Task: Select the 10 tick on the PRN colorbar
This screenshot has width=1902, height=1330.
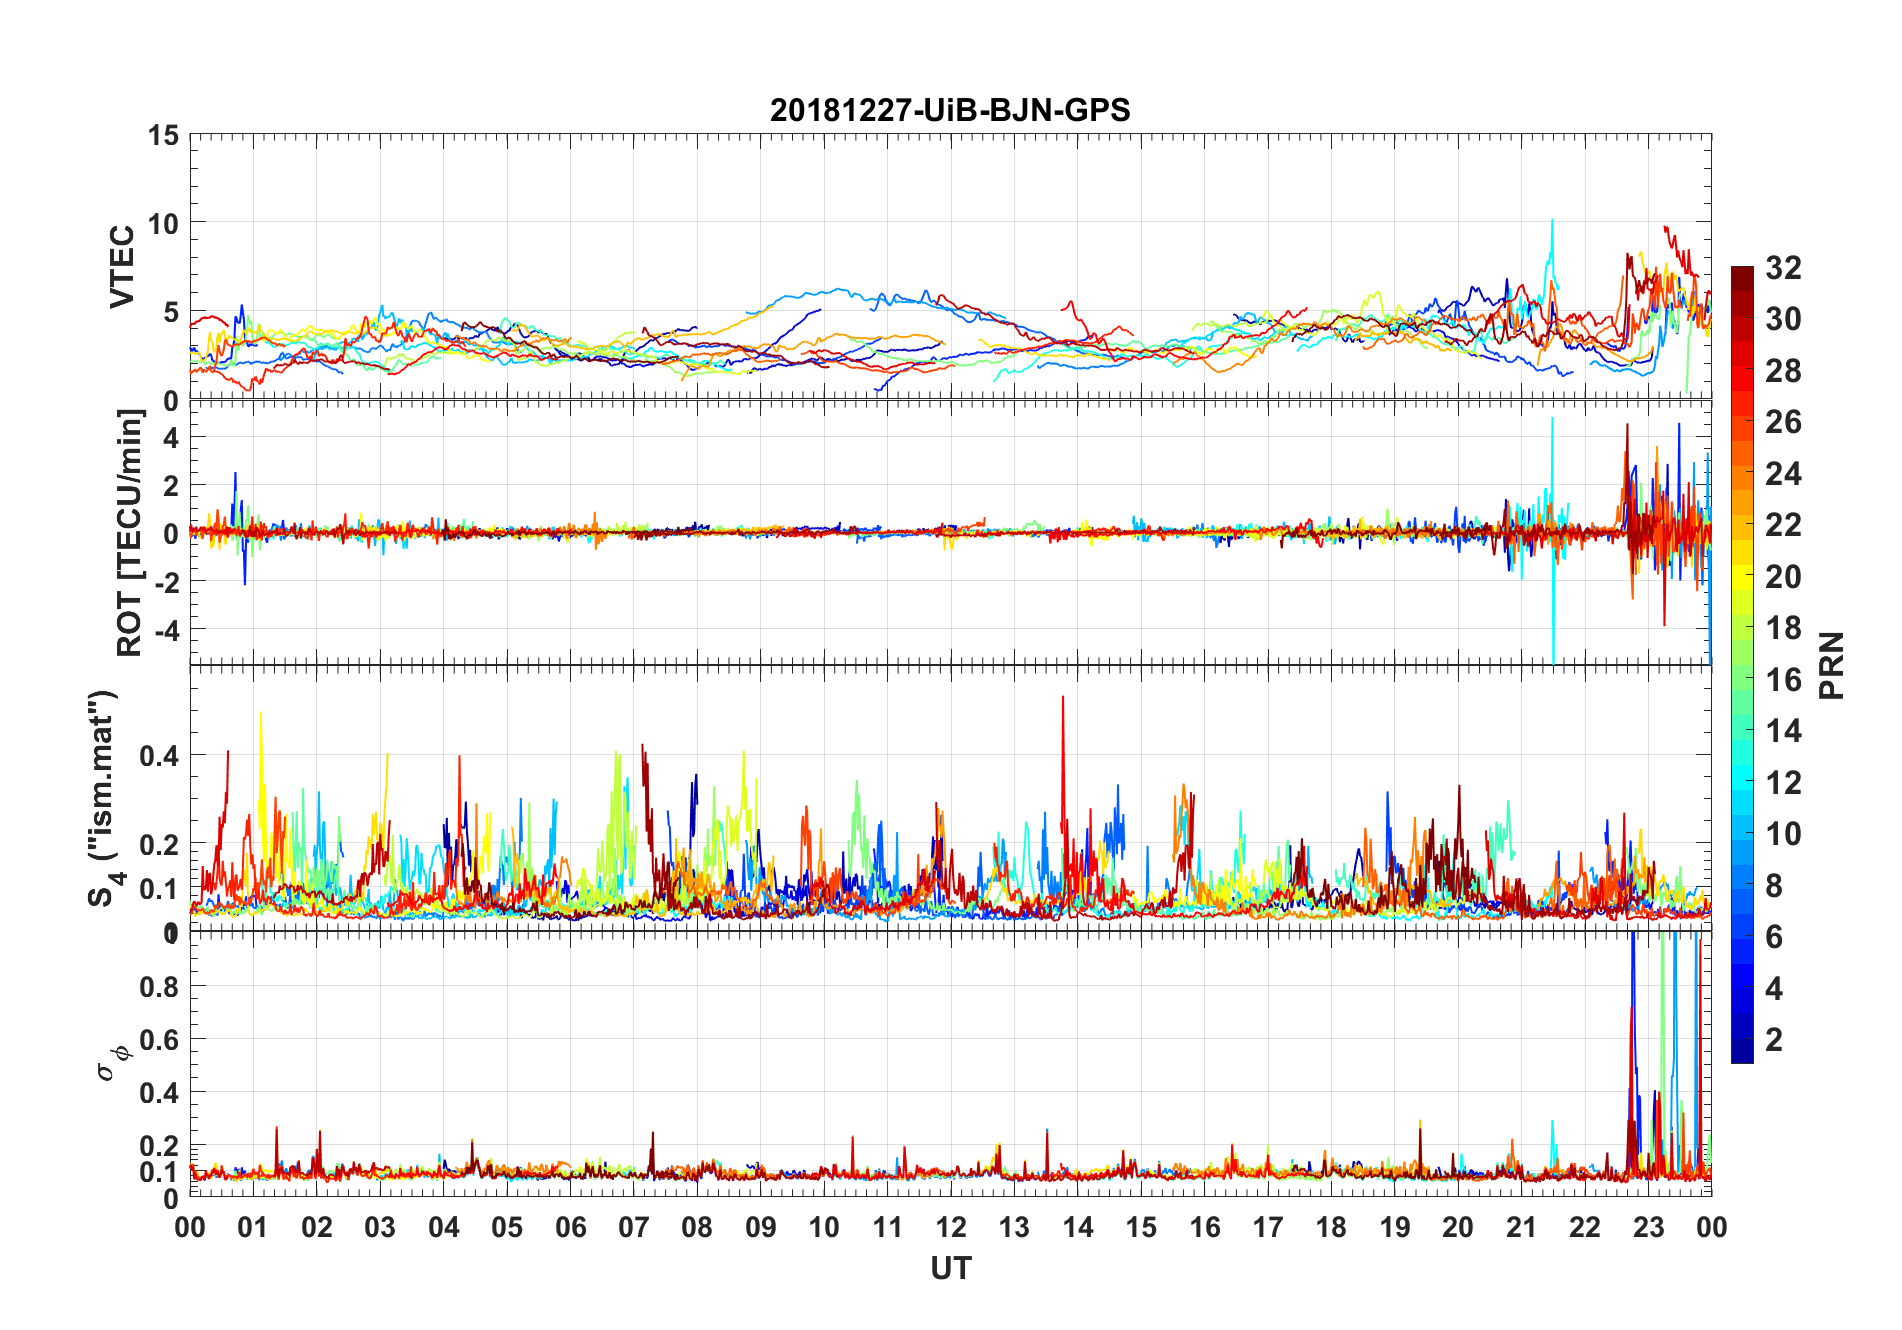Action: pos(1784,833)
